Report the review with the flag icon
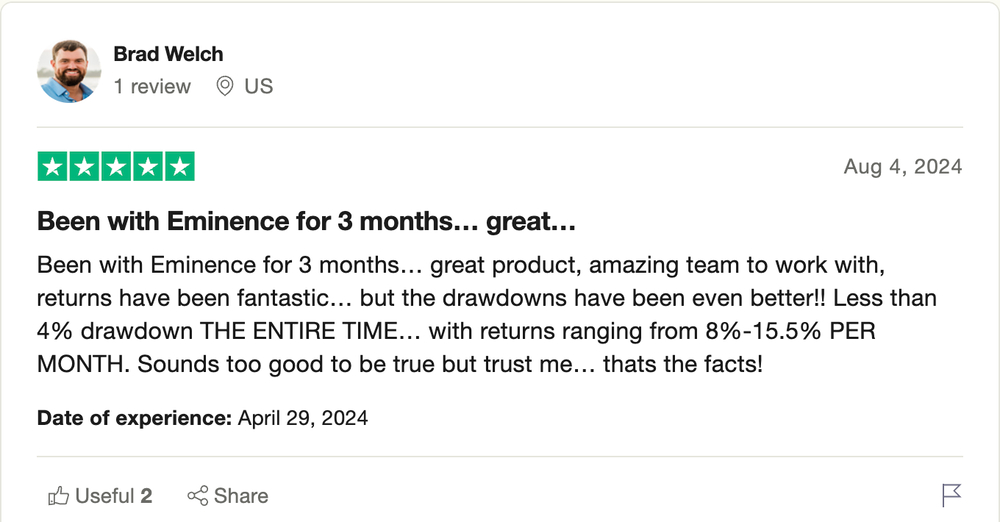This screenshot has height=522, width=1000. click(x=951, y=495)
